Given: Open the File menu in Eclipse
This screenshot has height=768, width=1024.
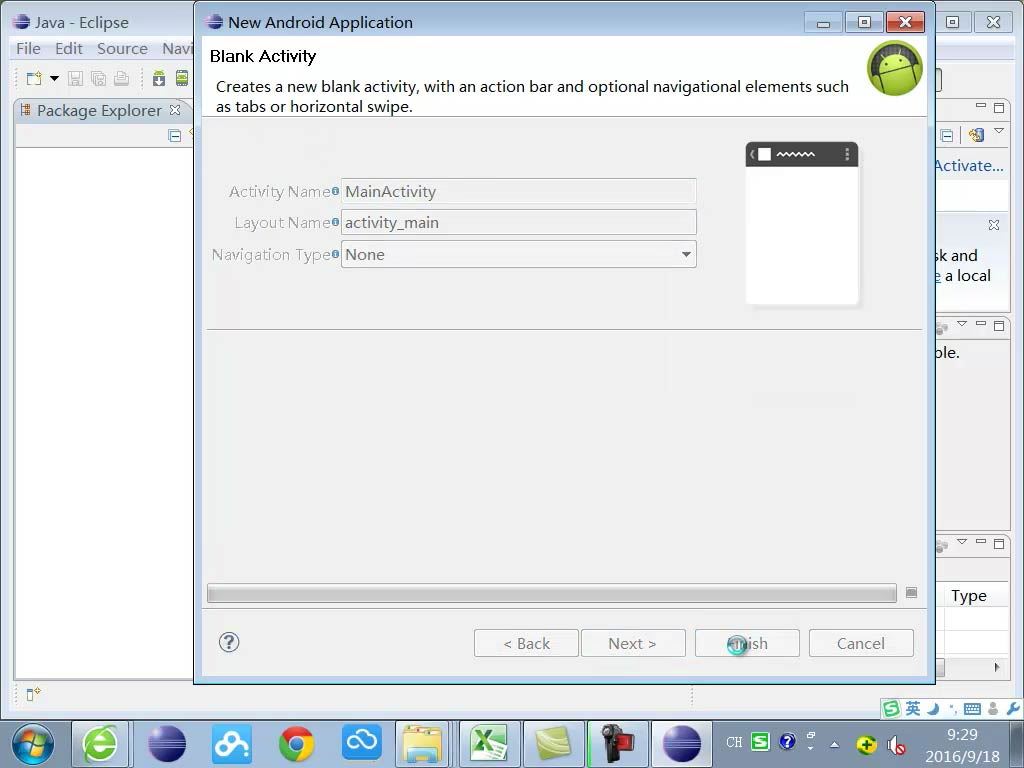Looking at the screenshot, I should click(28, 49).
